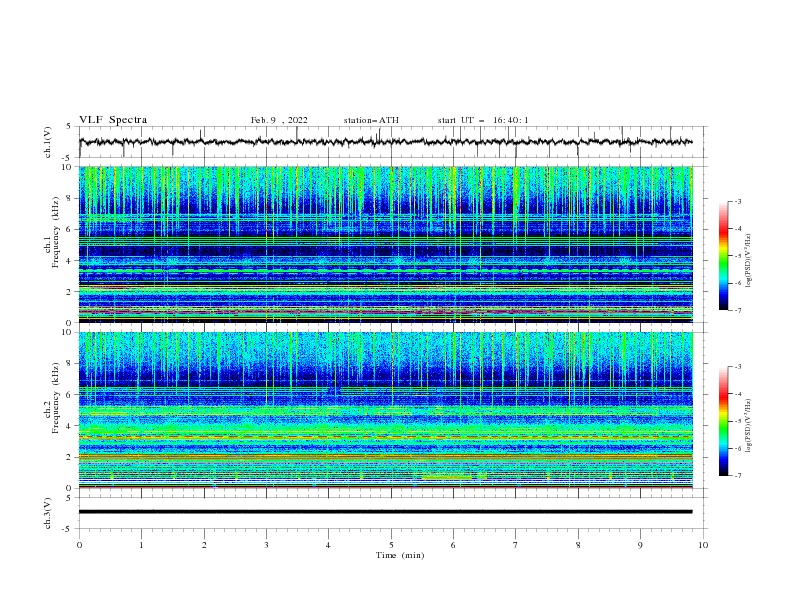Click the time-axis tick label "4"
The height and width of the screenshot is (612, 792).
coord(328,545)
